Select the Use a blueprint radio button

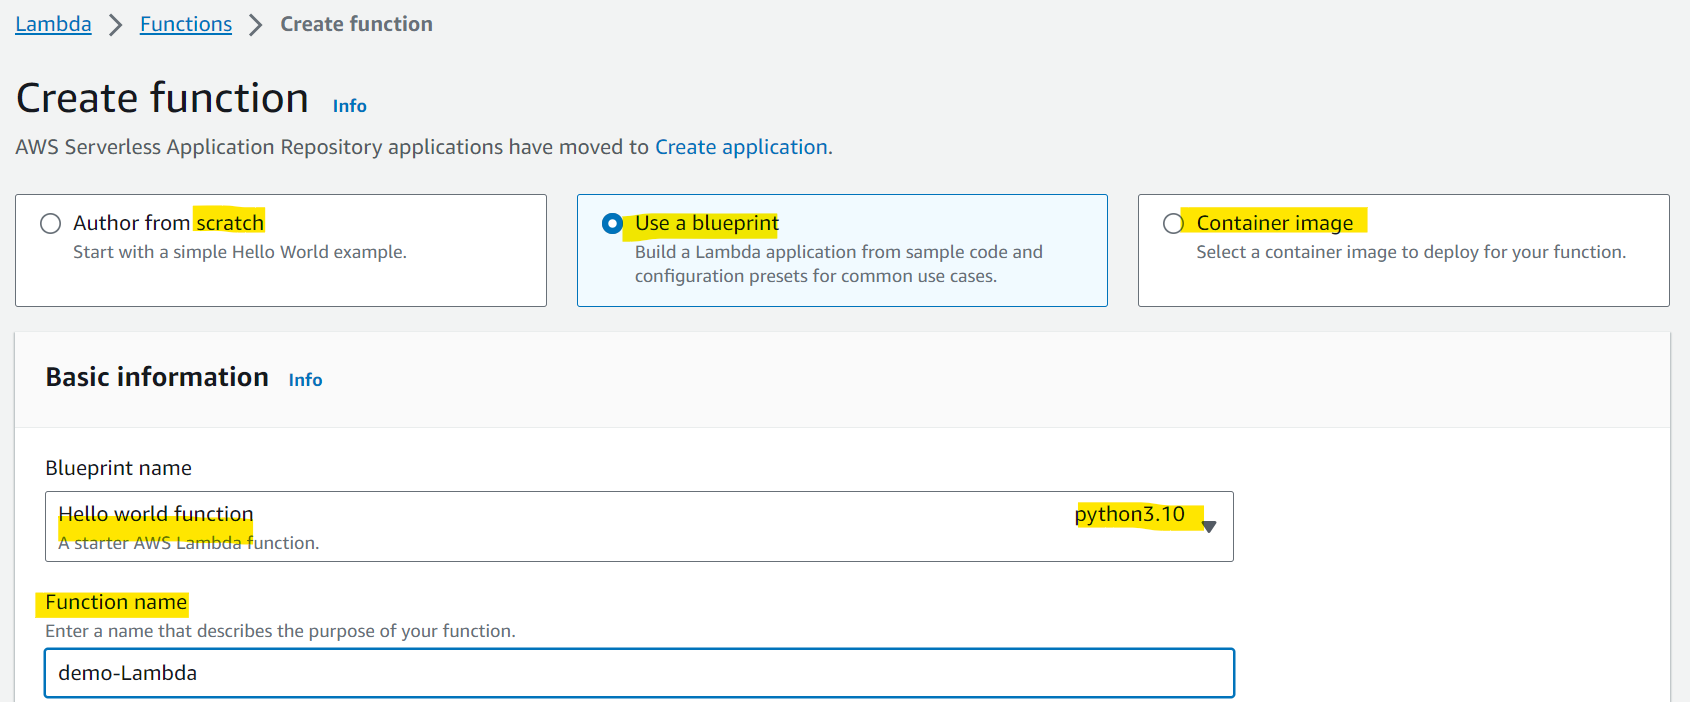pos(612,223)
